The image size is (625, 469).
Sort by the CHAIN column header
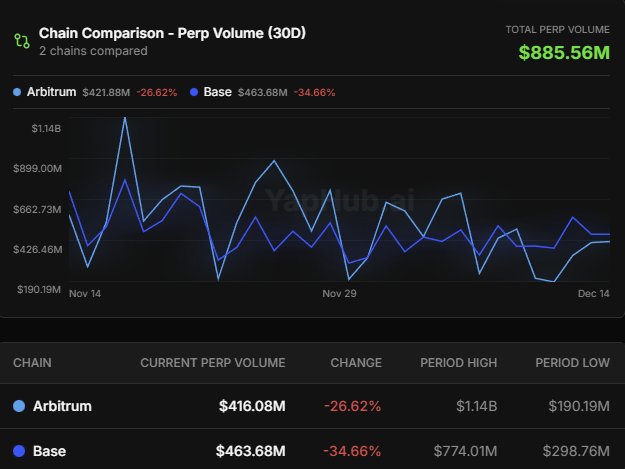[x=32, y=363]
